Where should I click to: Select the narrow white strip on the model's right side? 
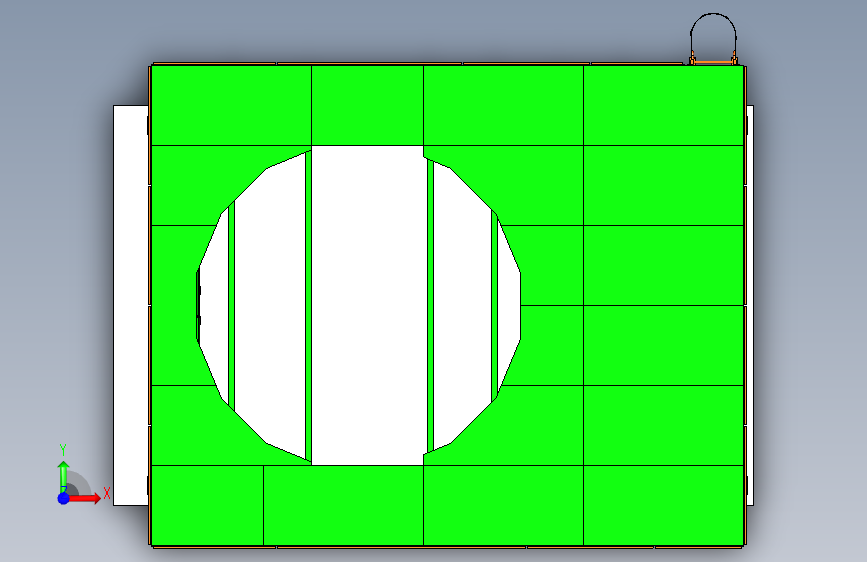pos(750,305)
